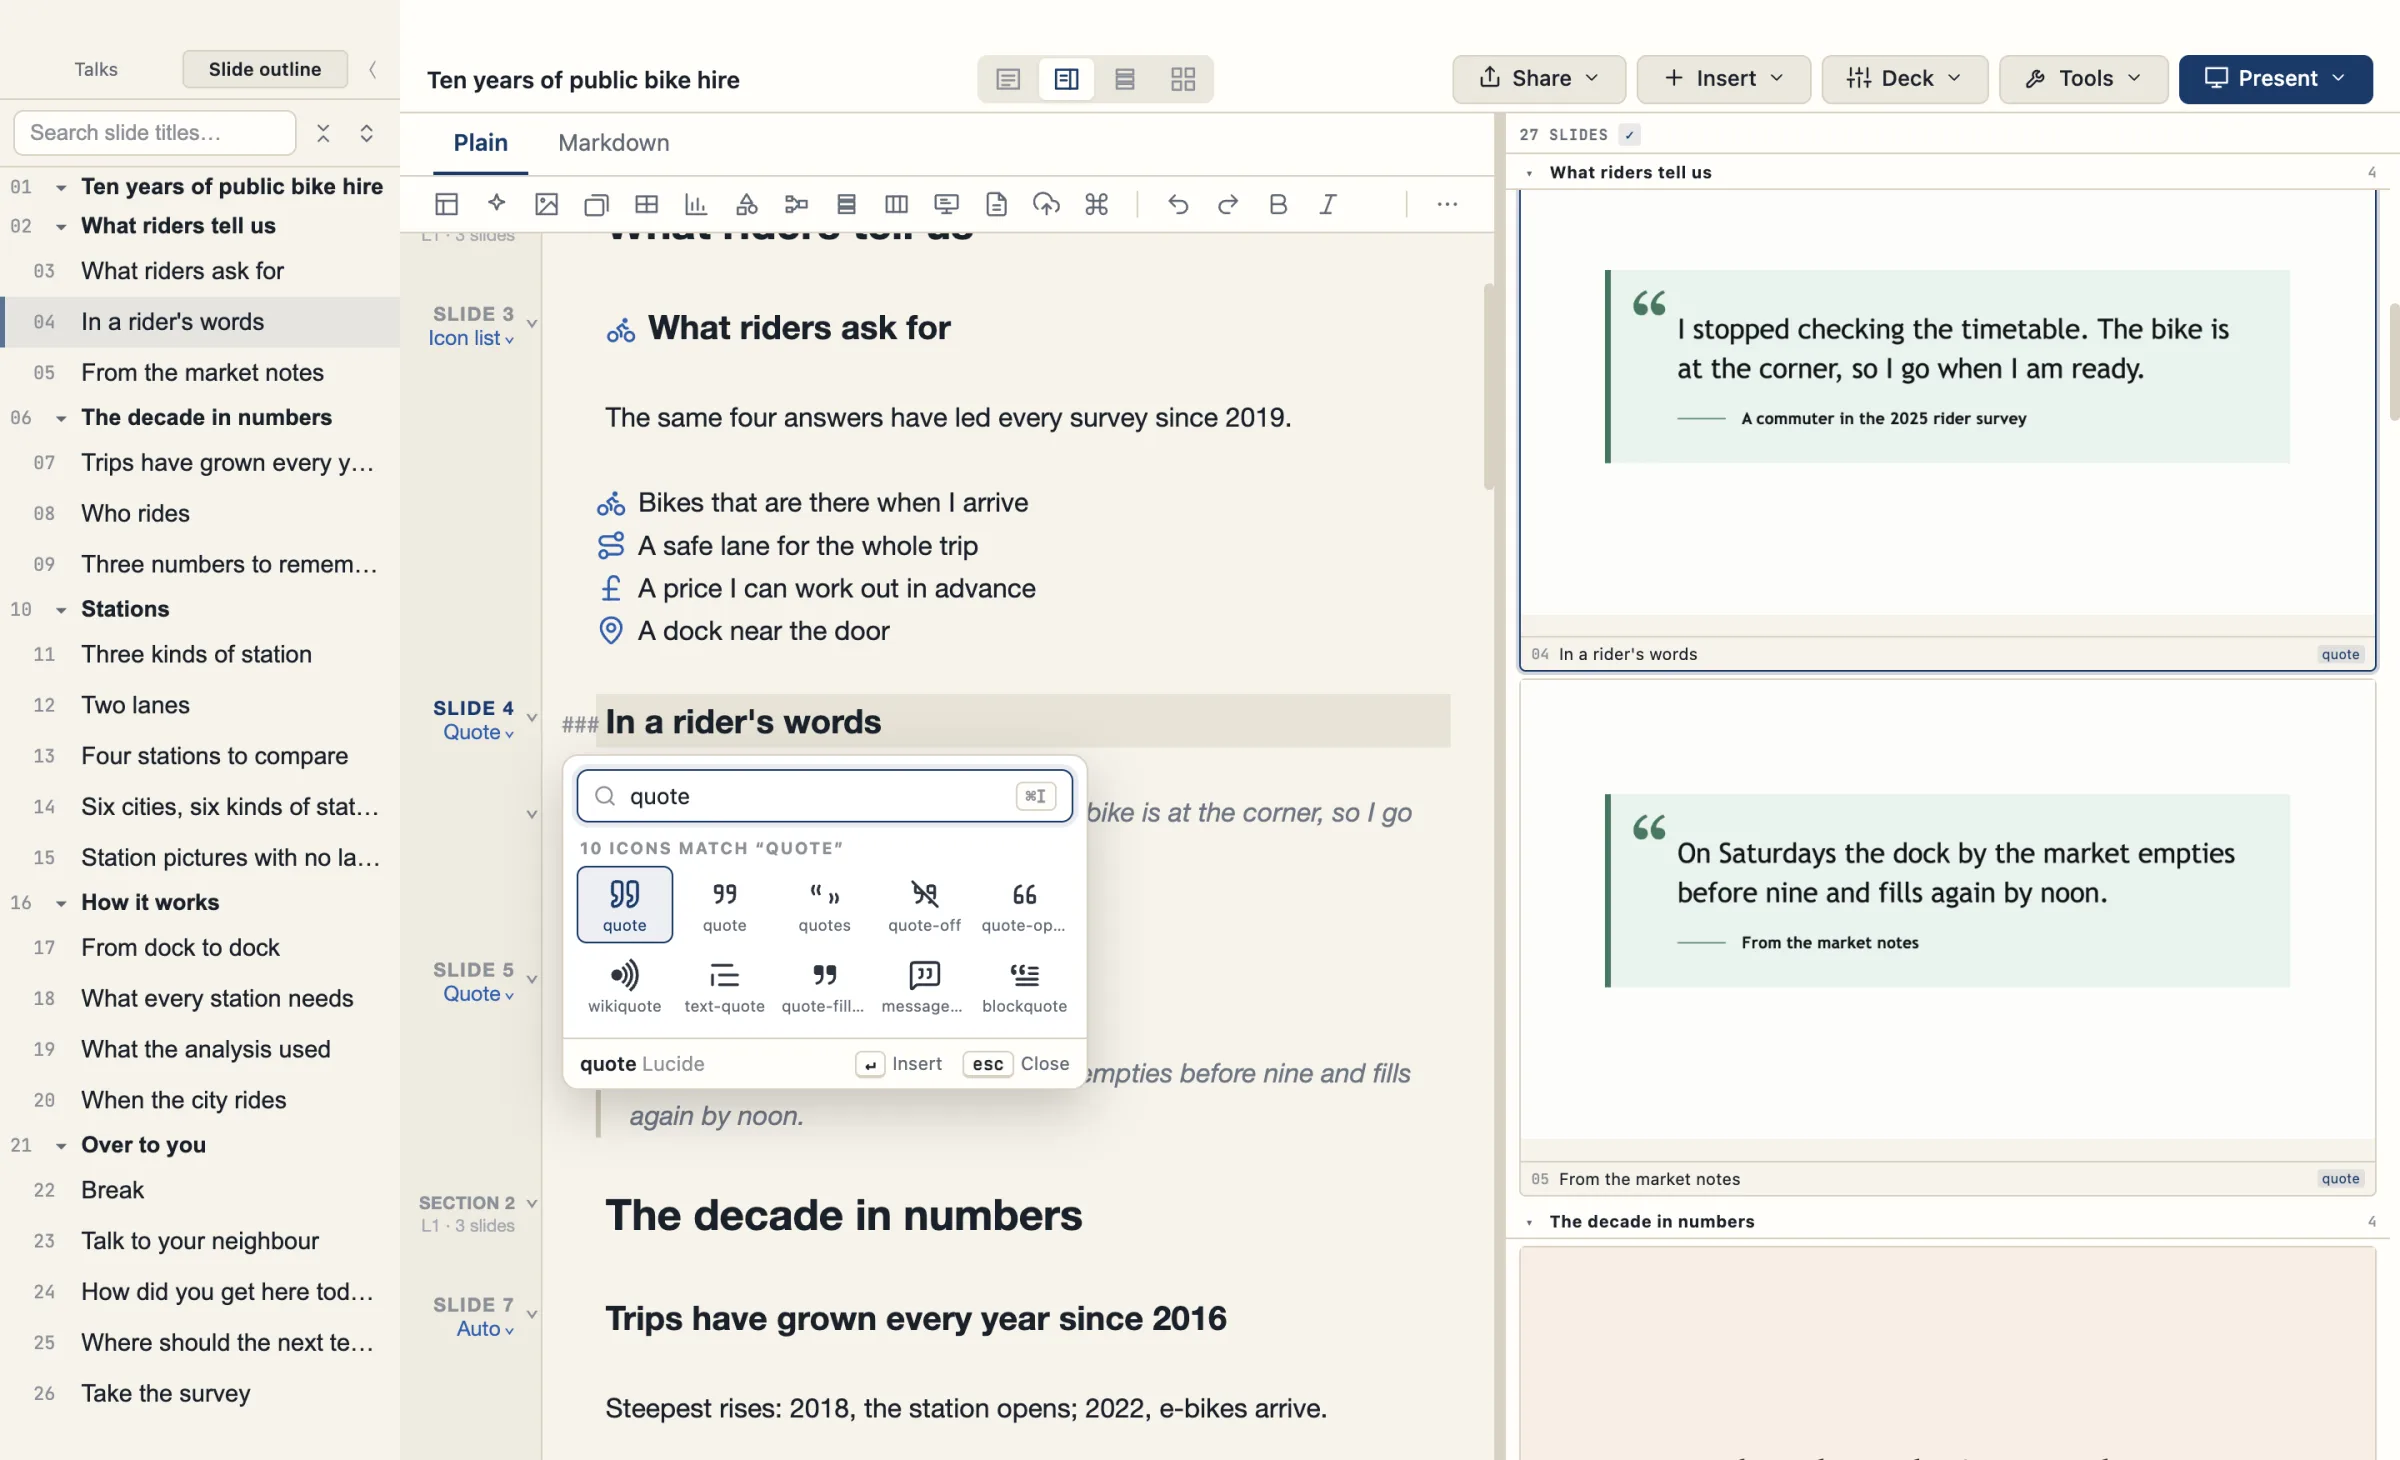
Task: Insert a flow diagram icon
Action: click(x=796, y=204)
